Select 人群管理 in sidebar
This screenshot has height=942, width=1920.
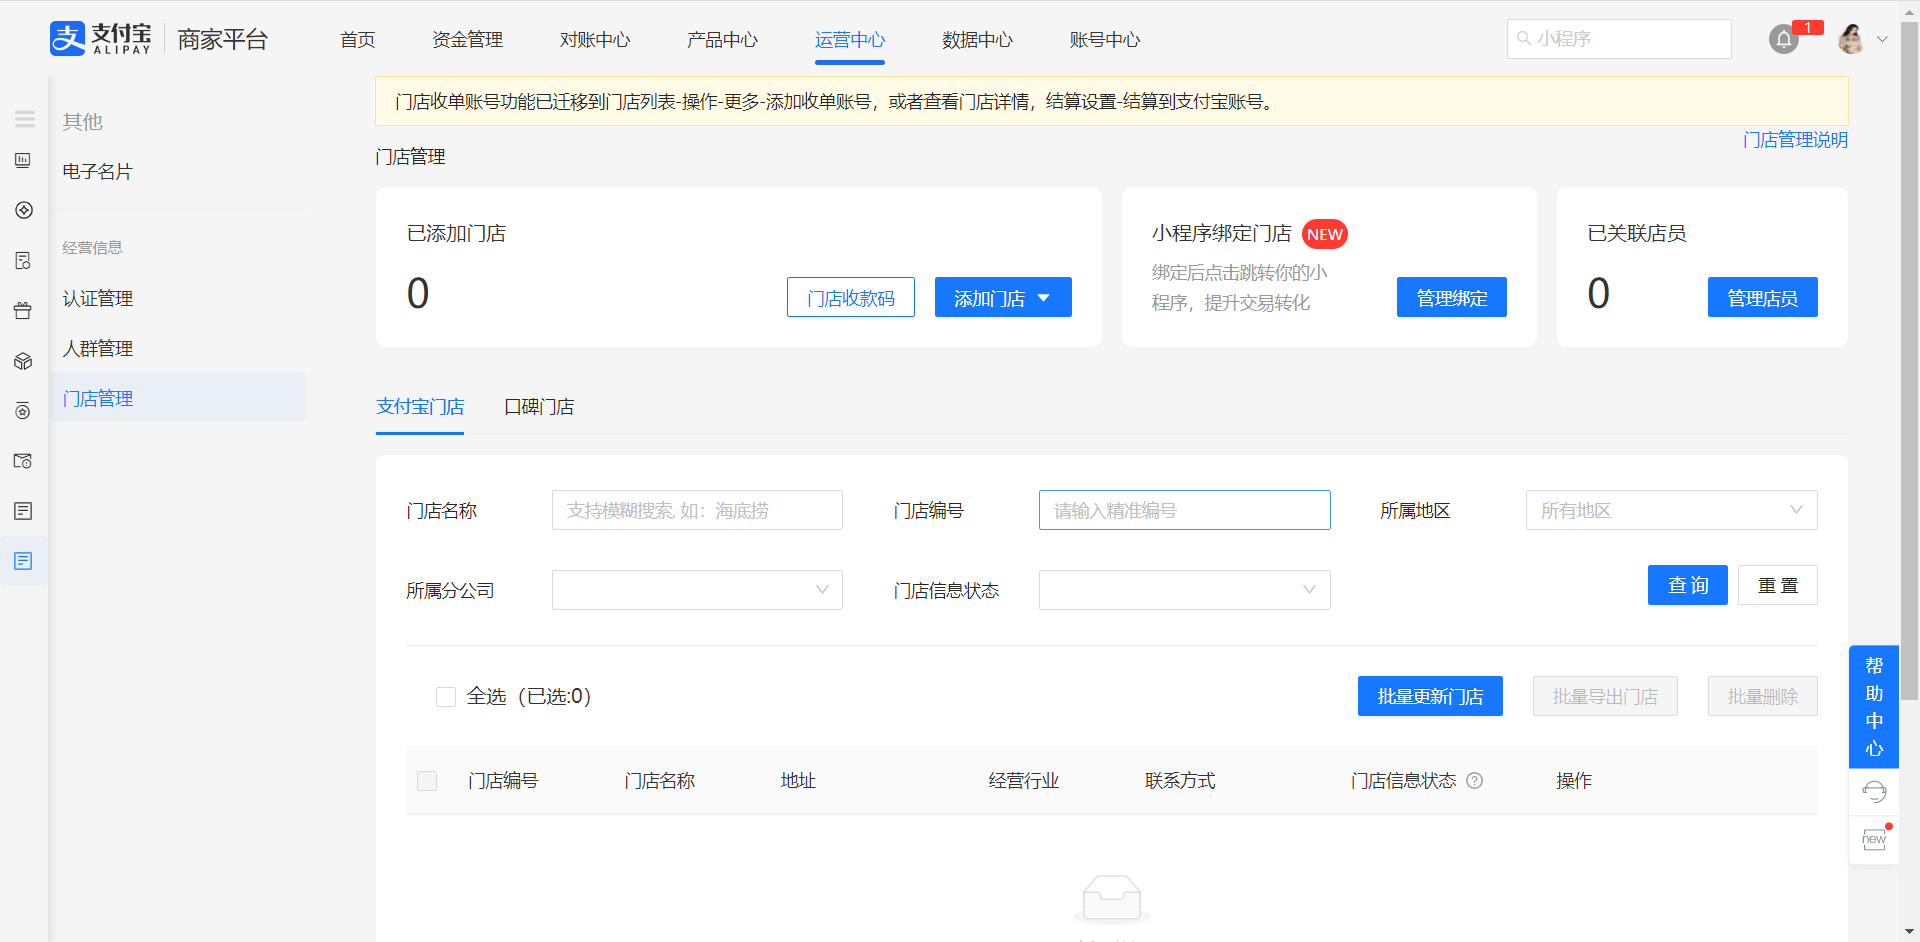(97, 349)
